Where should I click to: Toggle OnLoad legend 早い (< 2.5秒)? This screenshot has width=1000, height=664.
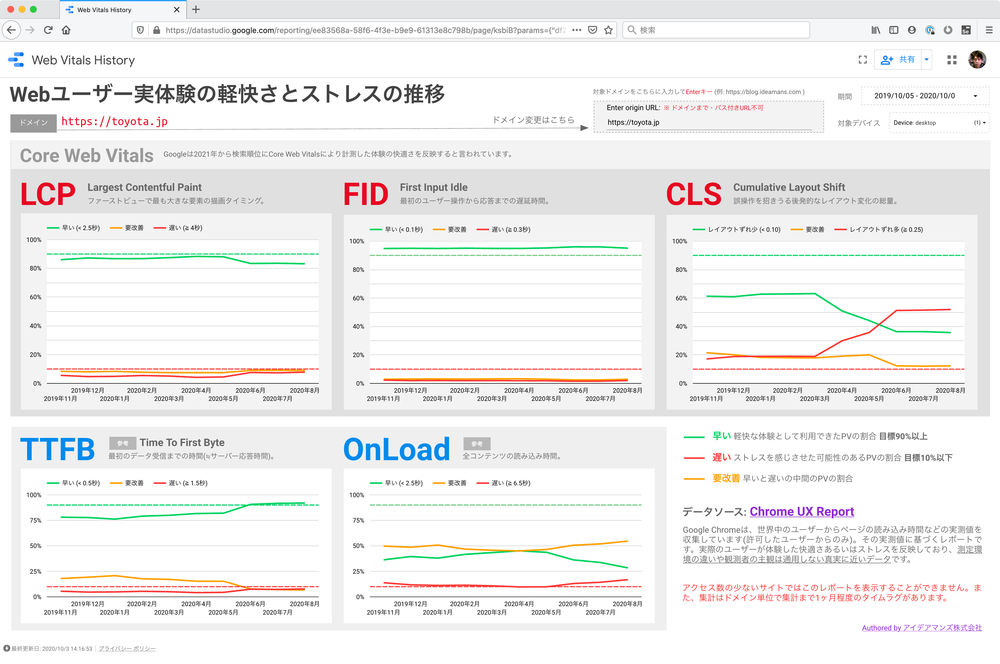(x=396, y=483)
